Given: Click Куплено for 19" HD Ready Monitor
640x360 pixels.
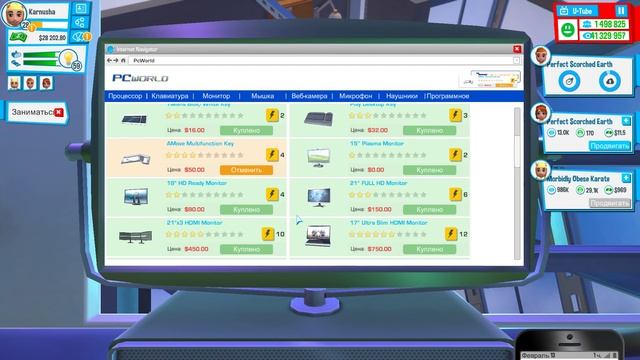Looking at the screenshot, I should 246,209.
